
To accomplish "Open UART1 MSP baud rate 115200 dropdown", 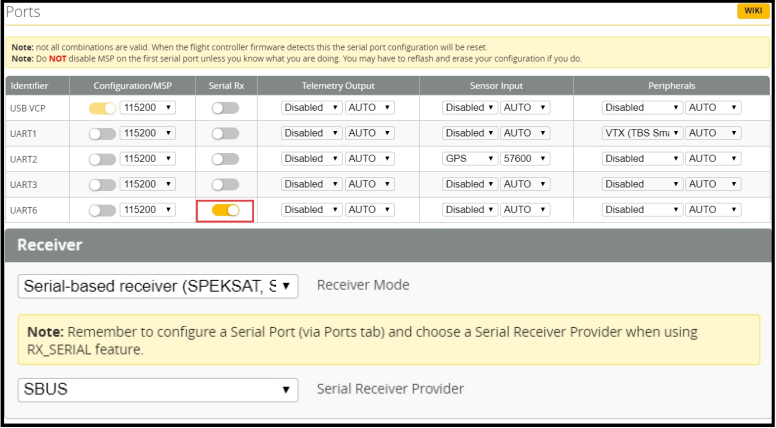I will [x=147, y=133].
